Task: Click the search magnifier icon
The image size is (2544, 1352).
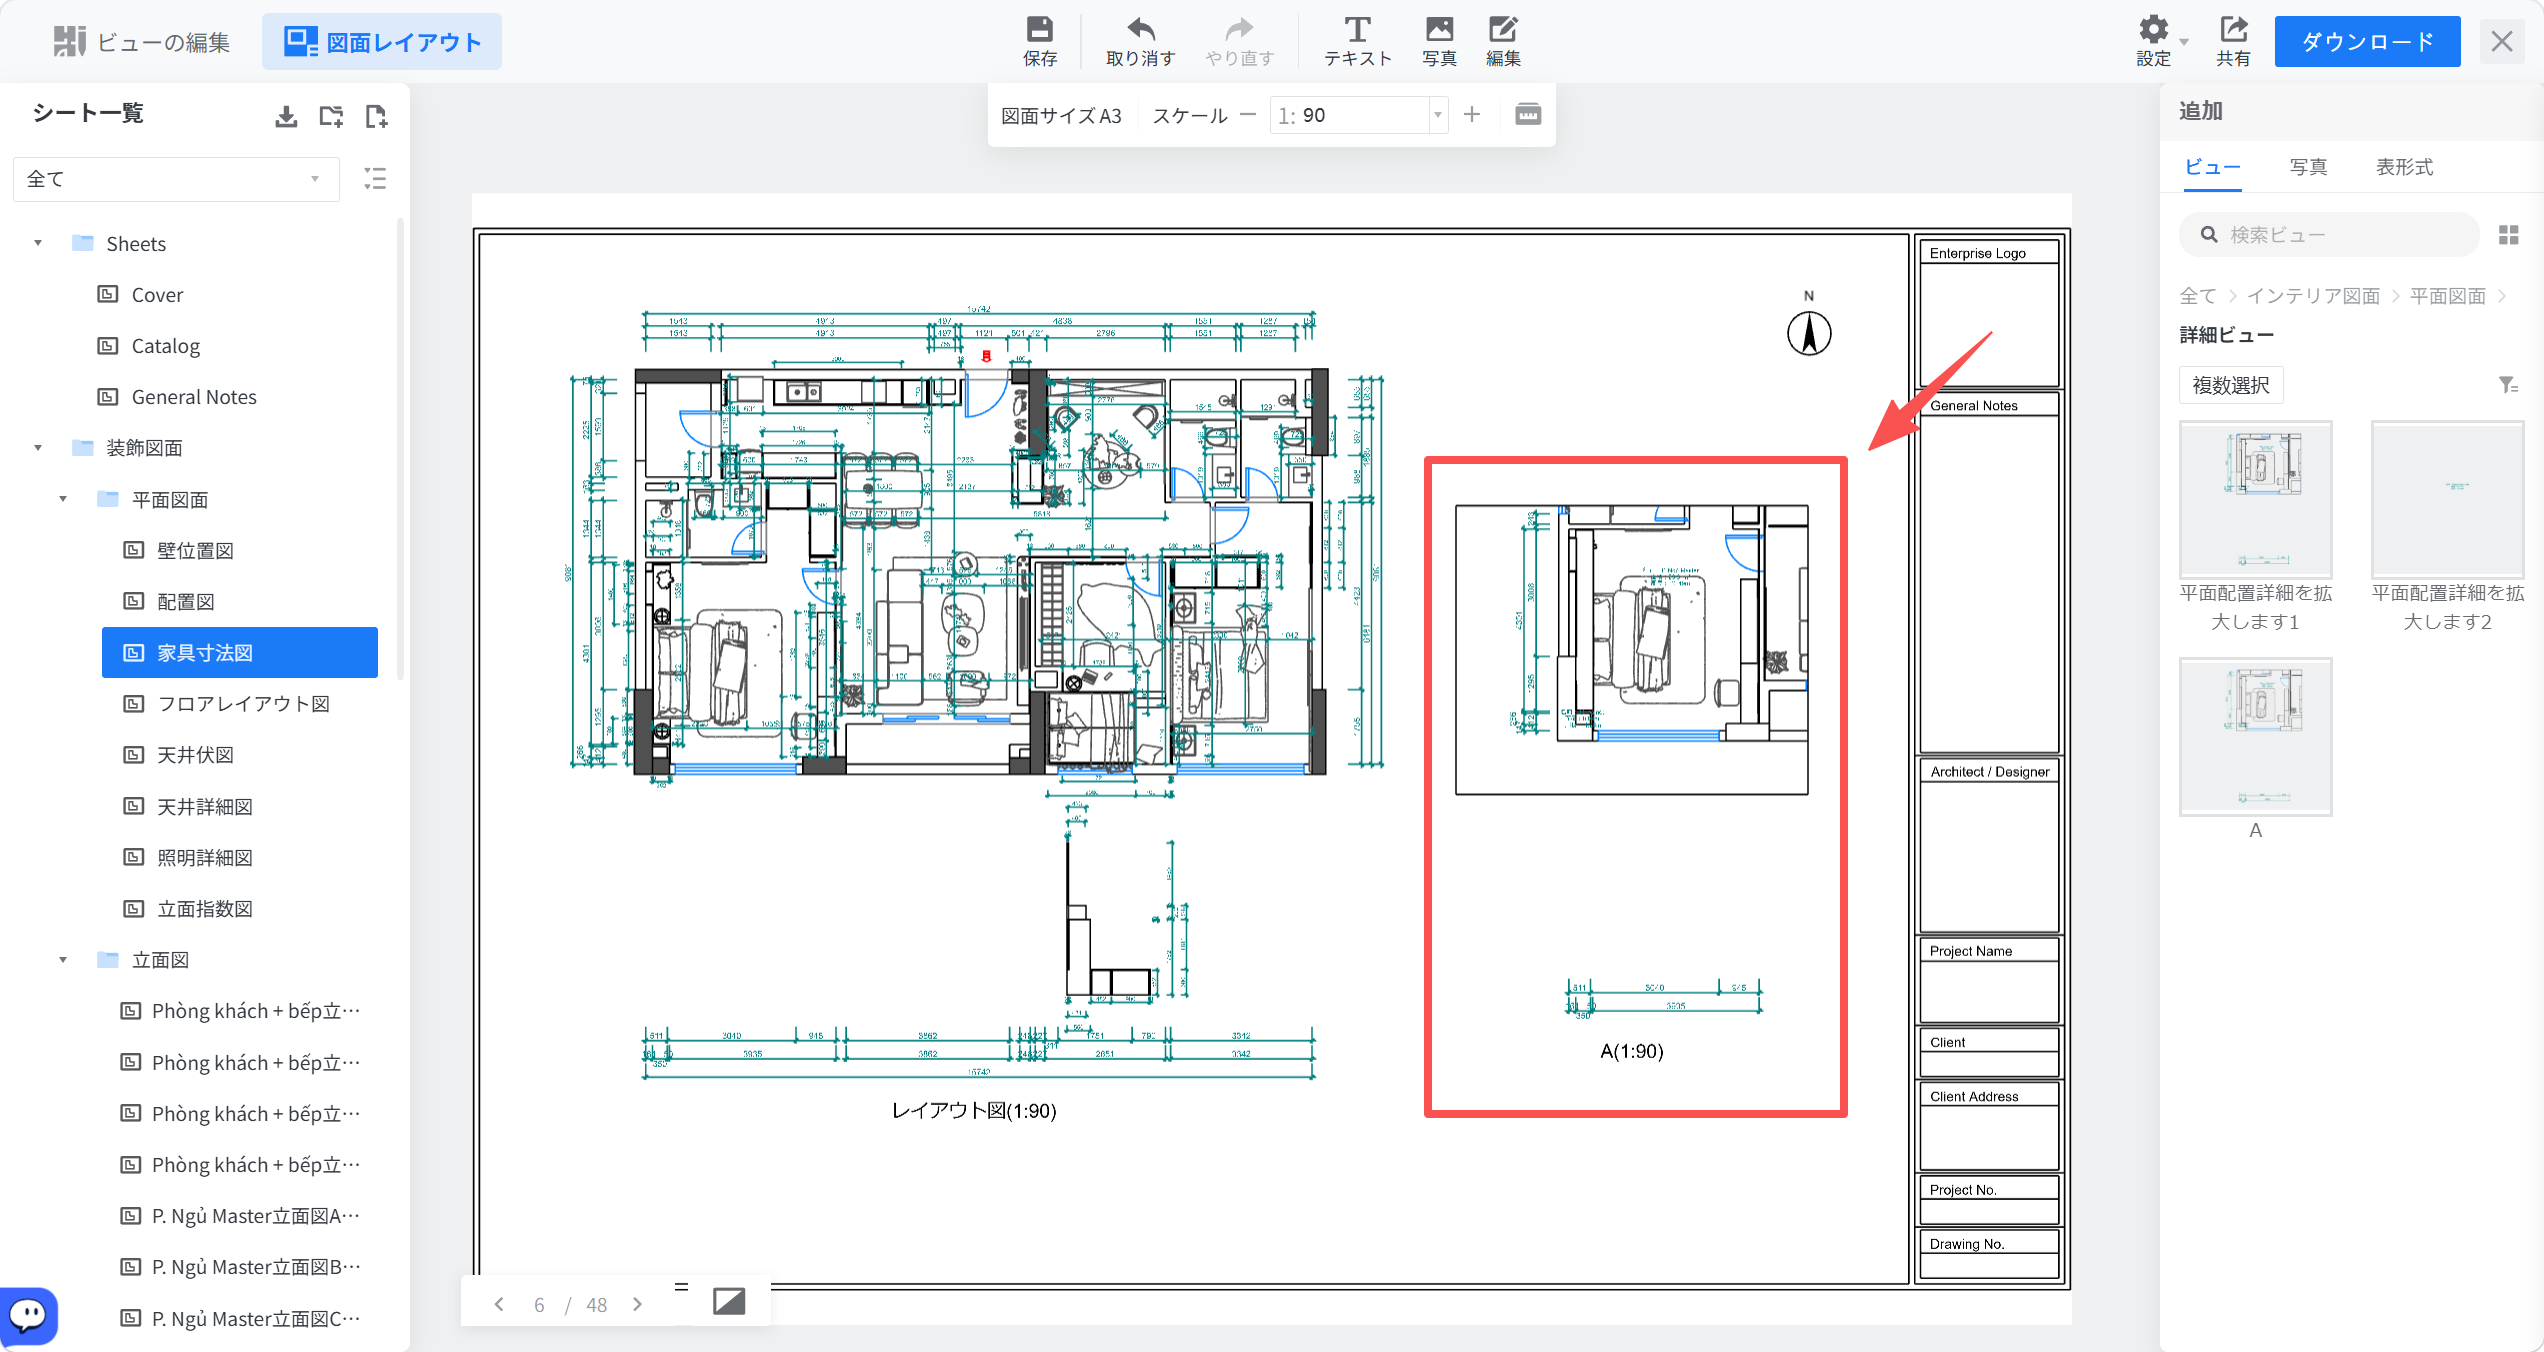Action: click(2209, 235)
